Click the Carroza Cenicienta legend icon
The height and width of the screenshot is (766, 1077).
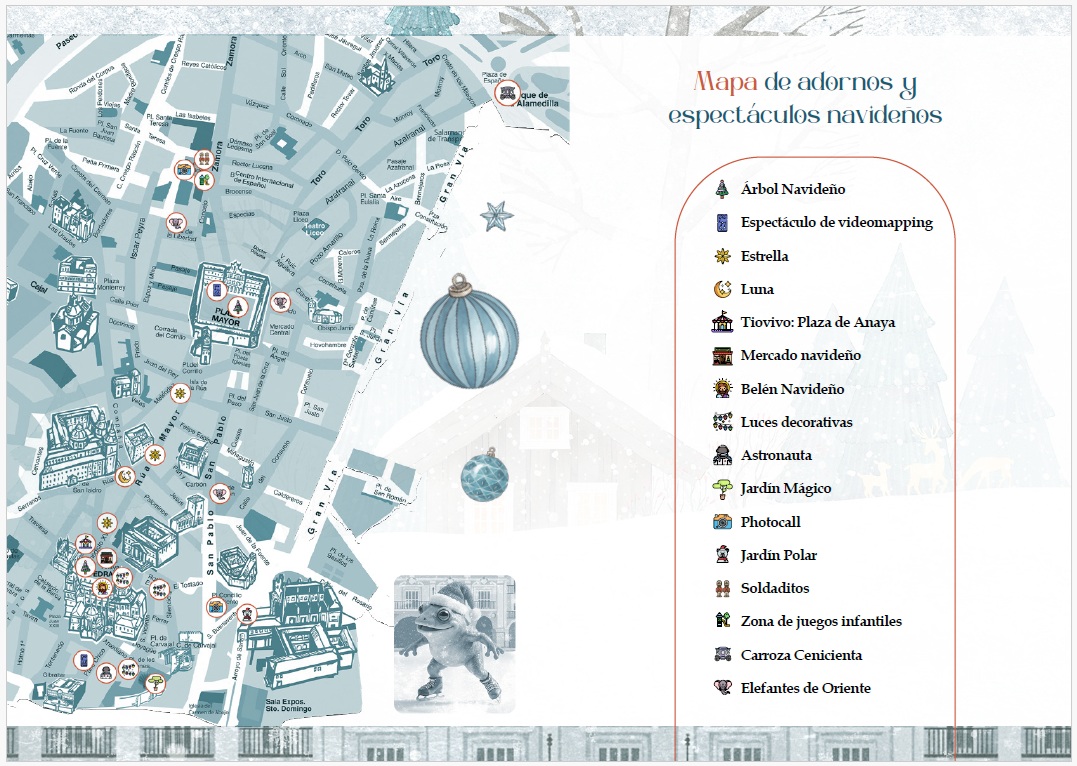[x=723, y=655]
